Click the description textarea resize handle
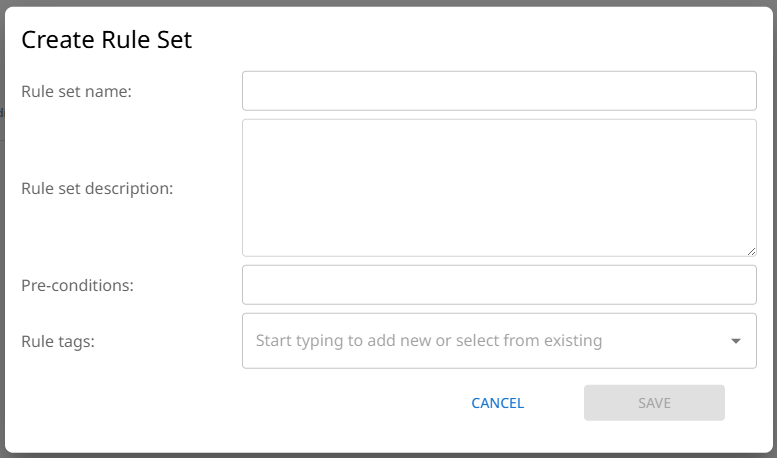Screen dimensions: 777x458 pos(751,251)
